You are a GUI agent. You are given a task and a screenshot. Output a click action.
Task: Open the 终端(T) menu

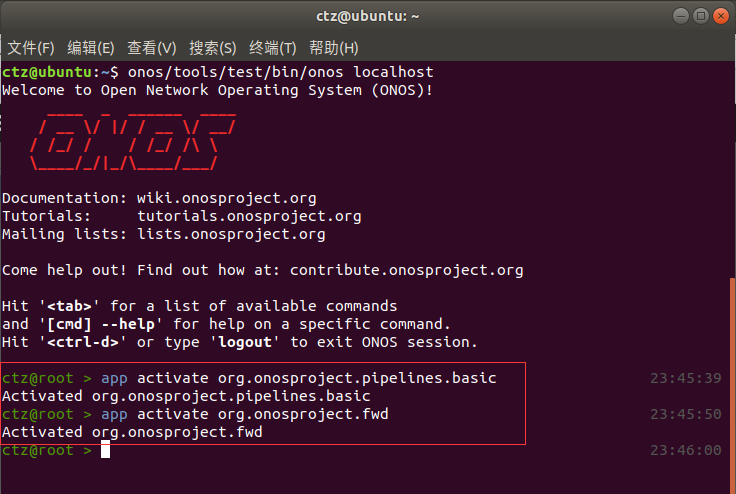coord(273,48)
